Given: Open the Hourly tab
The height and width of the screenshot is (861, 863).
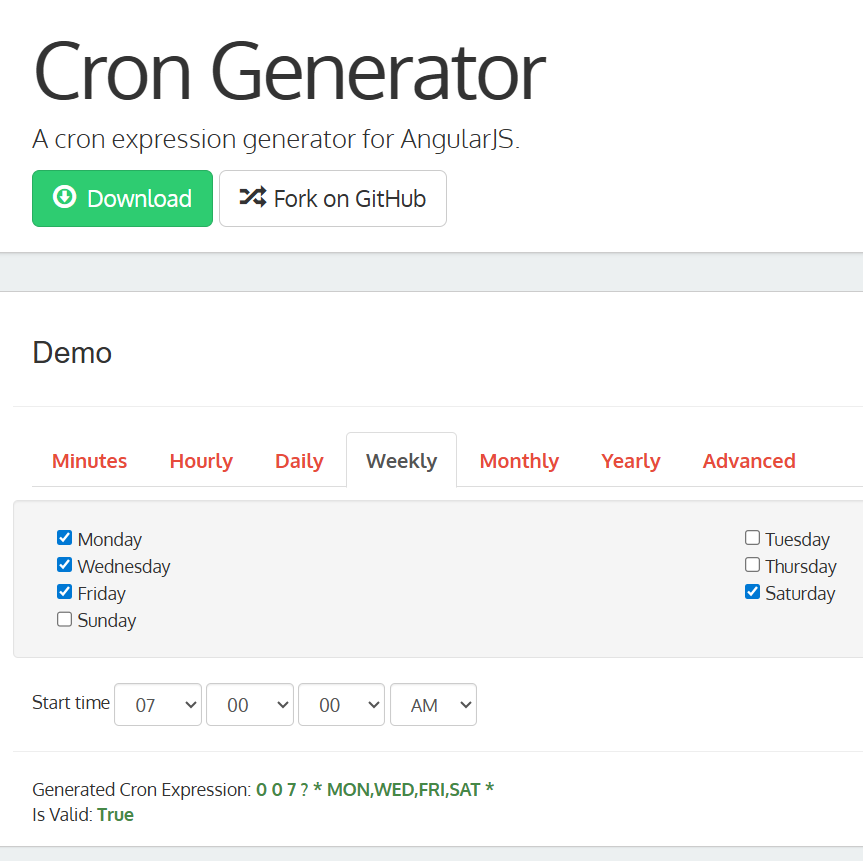Looking at the screenshot, I should pos(201,461).
